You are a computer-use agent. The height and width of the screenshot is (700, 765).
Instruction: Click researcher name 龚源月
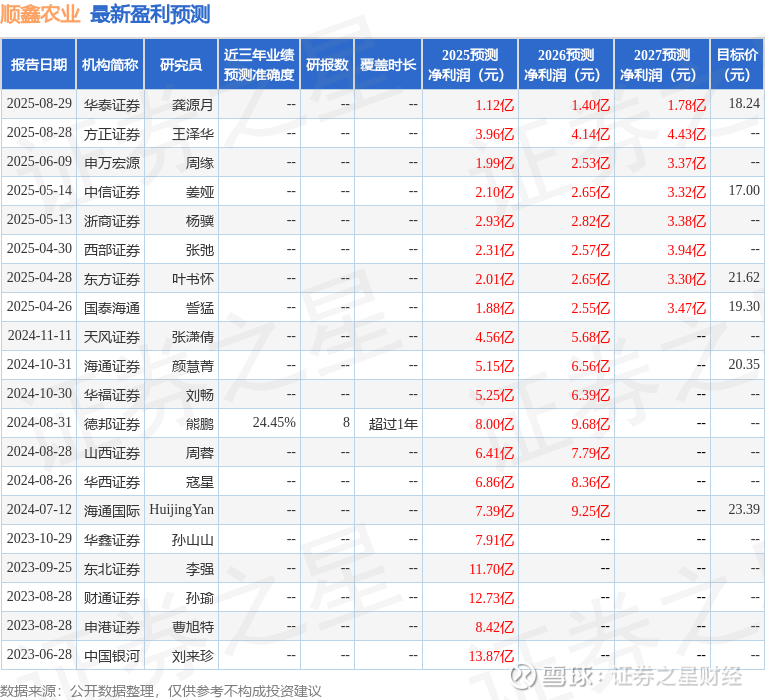tap(193, 105)
